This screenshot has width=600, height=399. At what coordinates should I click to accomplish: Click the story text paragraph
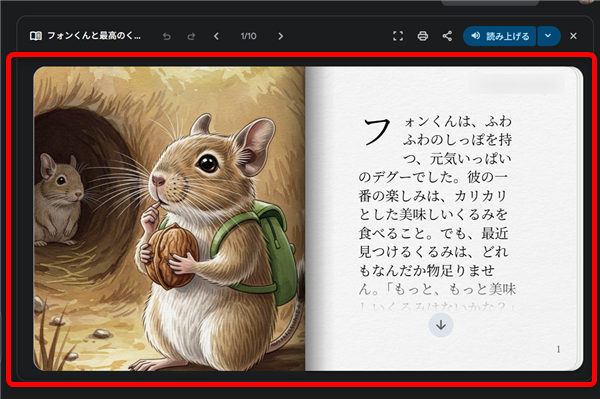coord(436,213)
